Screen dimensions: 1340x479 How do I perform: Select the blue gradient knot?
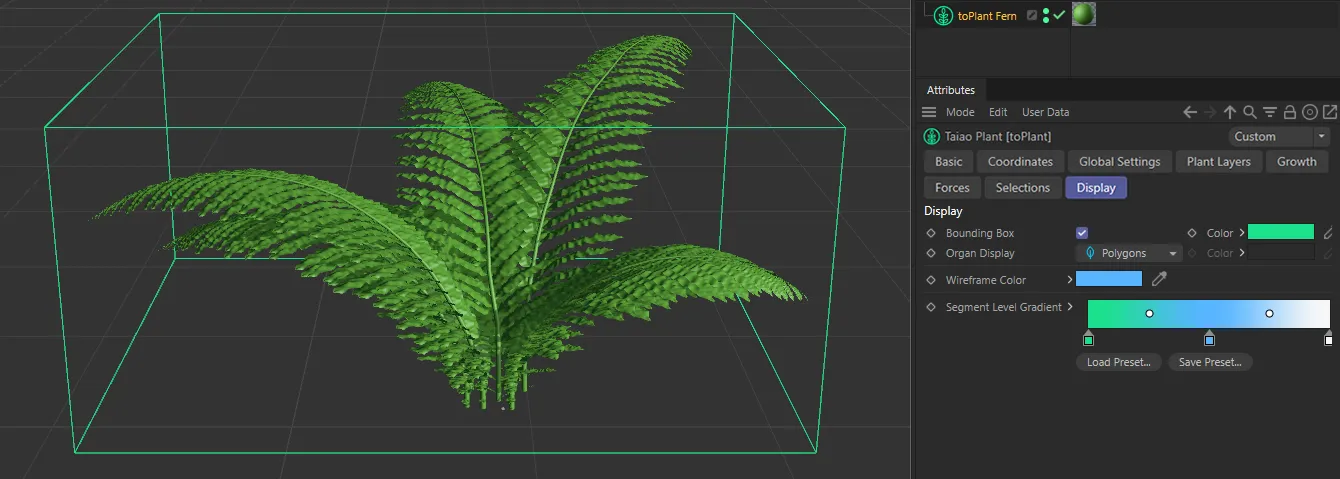tap(1209, 339)
